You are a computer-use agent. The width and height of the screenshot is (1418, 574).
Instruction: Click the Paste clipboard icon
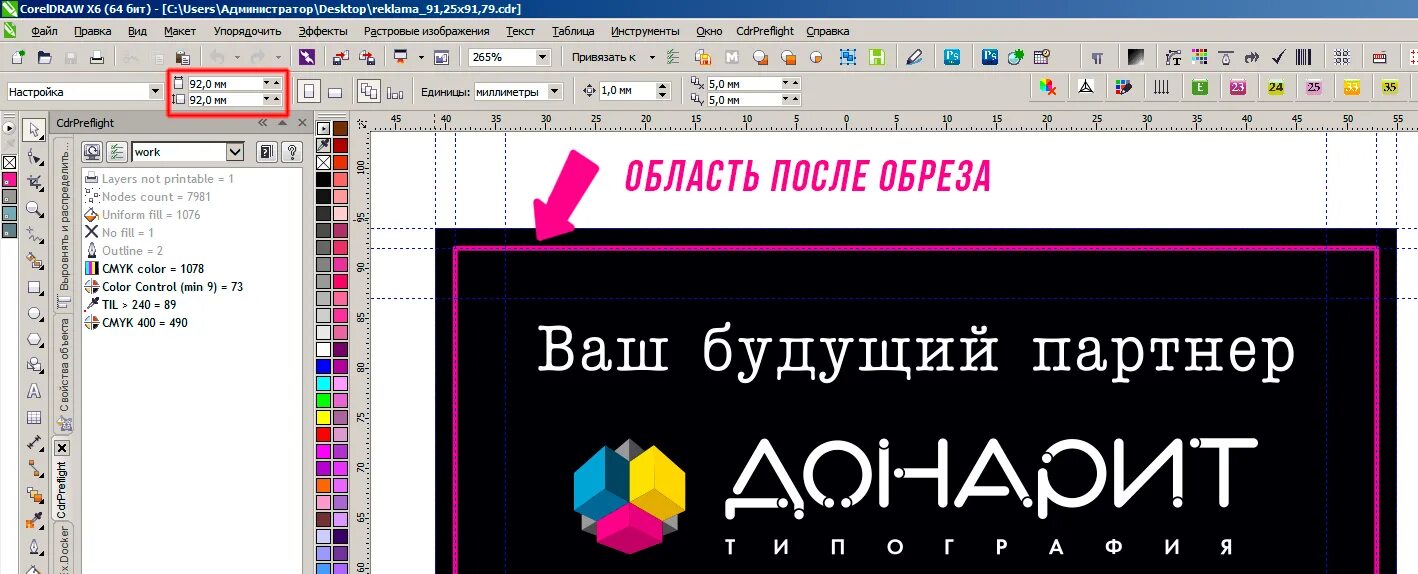(182, 57)
